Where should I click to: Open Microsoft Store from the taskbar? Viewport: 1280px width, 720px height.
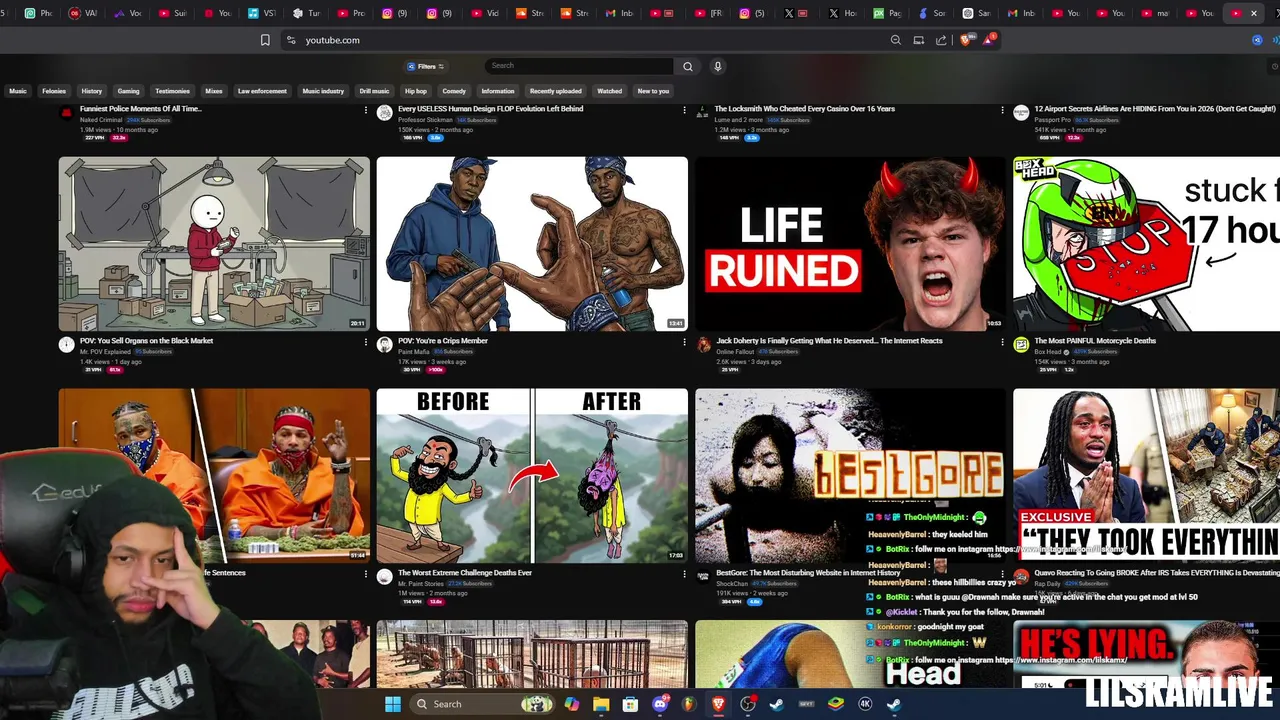point(630,704)
